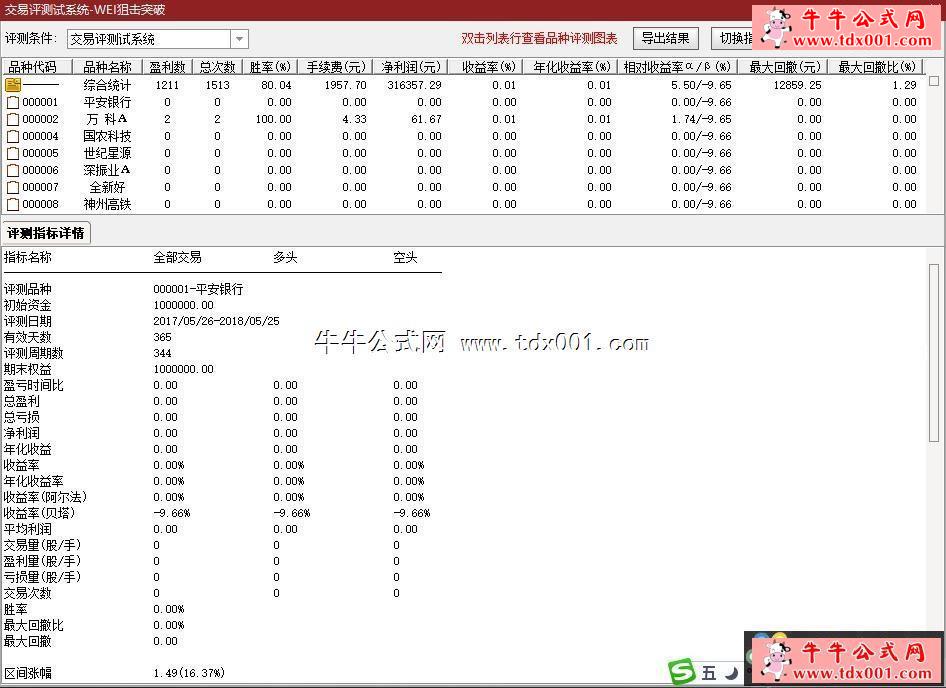This screenshot has width=946, height=688.
Task: Open the 评测条件 dropdown arrow
Action: (x=239, y=39)
